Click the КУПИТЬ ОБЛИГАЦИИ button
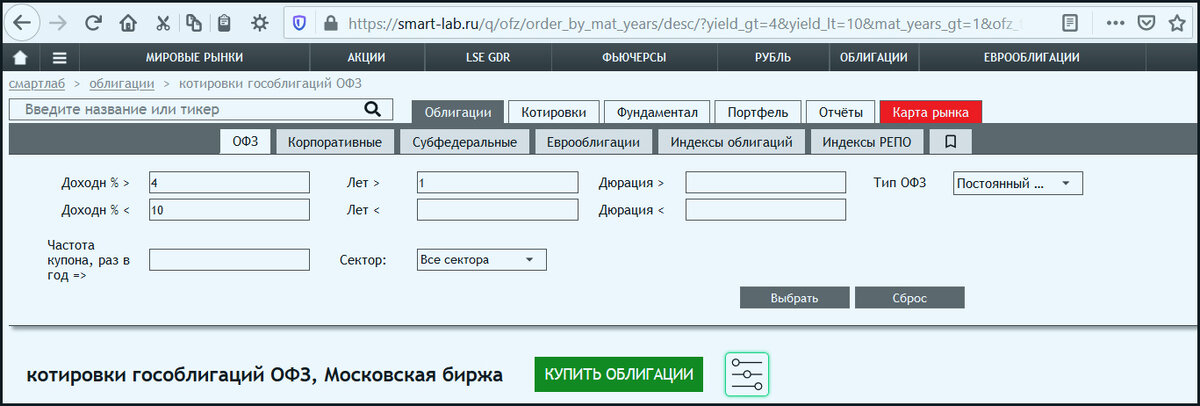Image resolution: width=1200 pixels, height=406 pixels. pos(618,374)
